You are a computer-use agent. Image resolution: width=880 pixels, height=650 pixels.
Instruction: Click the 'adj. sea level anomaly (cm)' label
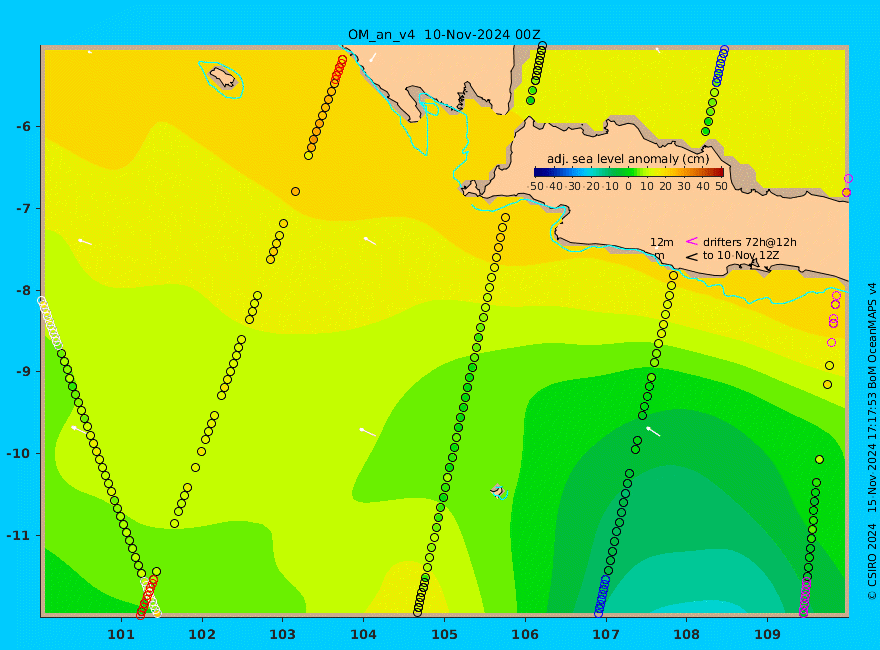click(x=627, y=159)
